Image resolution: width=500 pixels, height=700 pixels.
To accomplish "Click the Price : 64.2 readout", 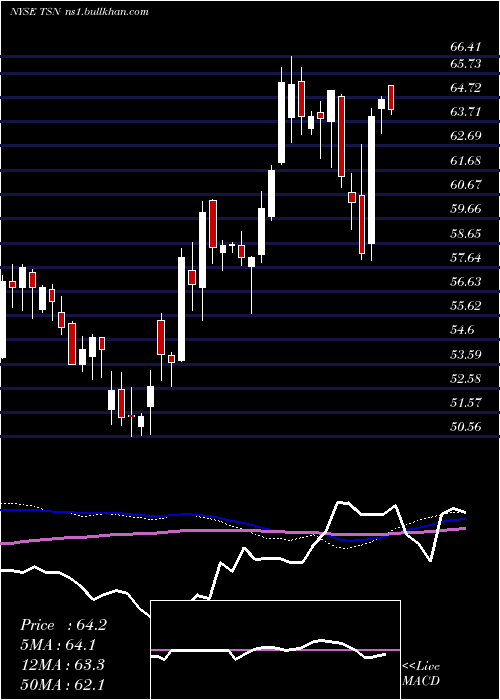I will 63,625.
